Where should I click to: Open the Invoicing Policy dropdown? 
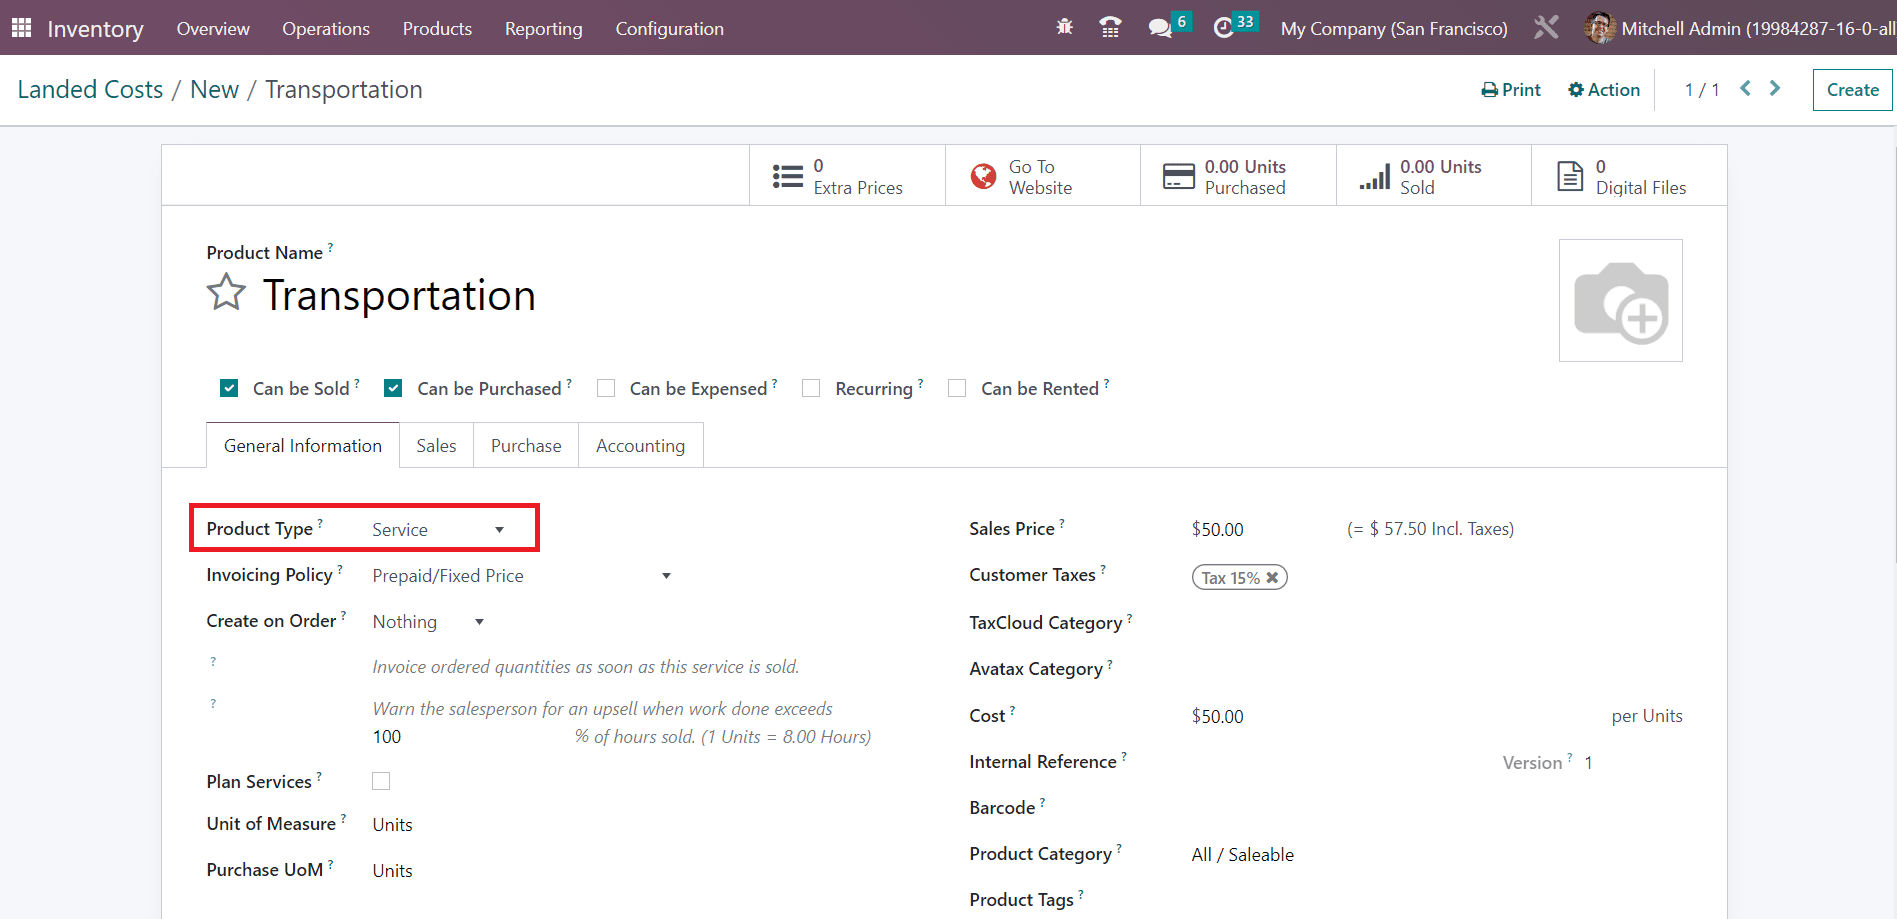[520, 576]
